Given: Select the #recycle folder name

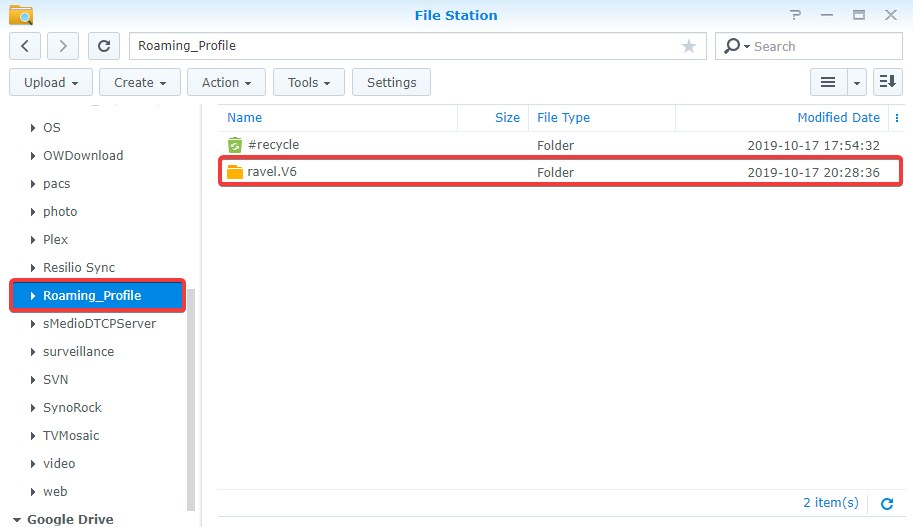Looking at the screenshot, I should click(274, 145).
